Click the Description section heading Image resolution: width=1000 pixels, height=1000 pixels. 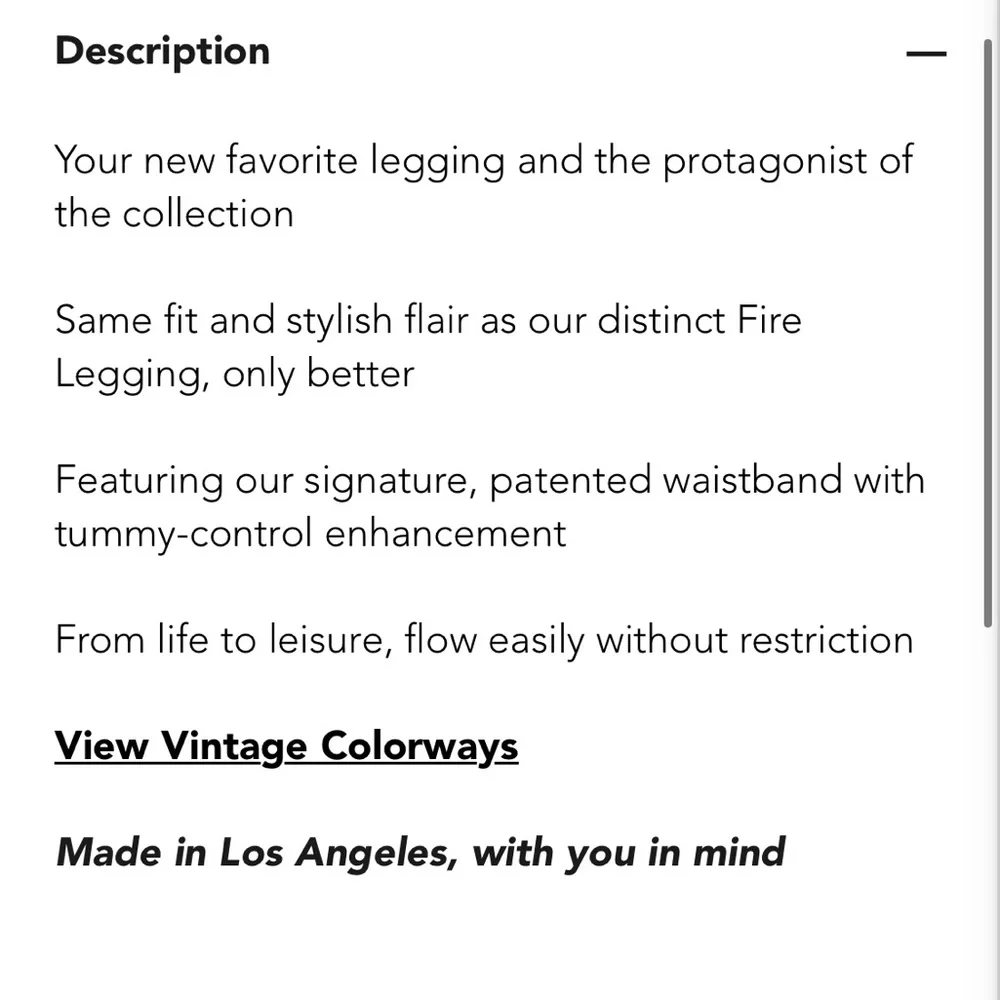[162, 51]
